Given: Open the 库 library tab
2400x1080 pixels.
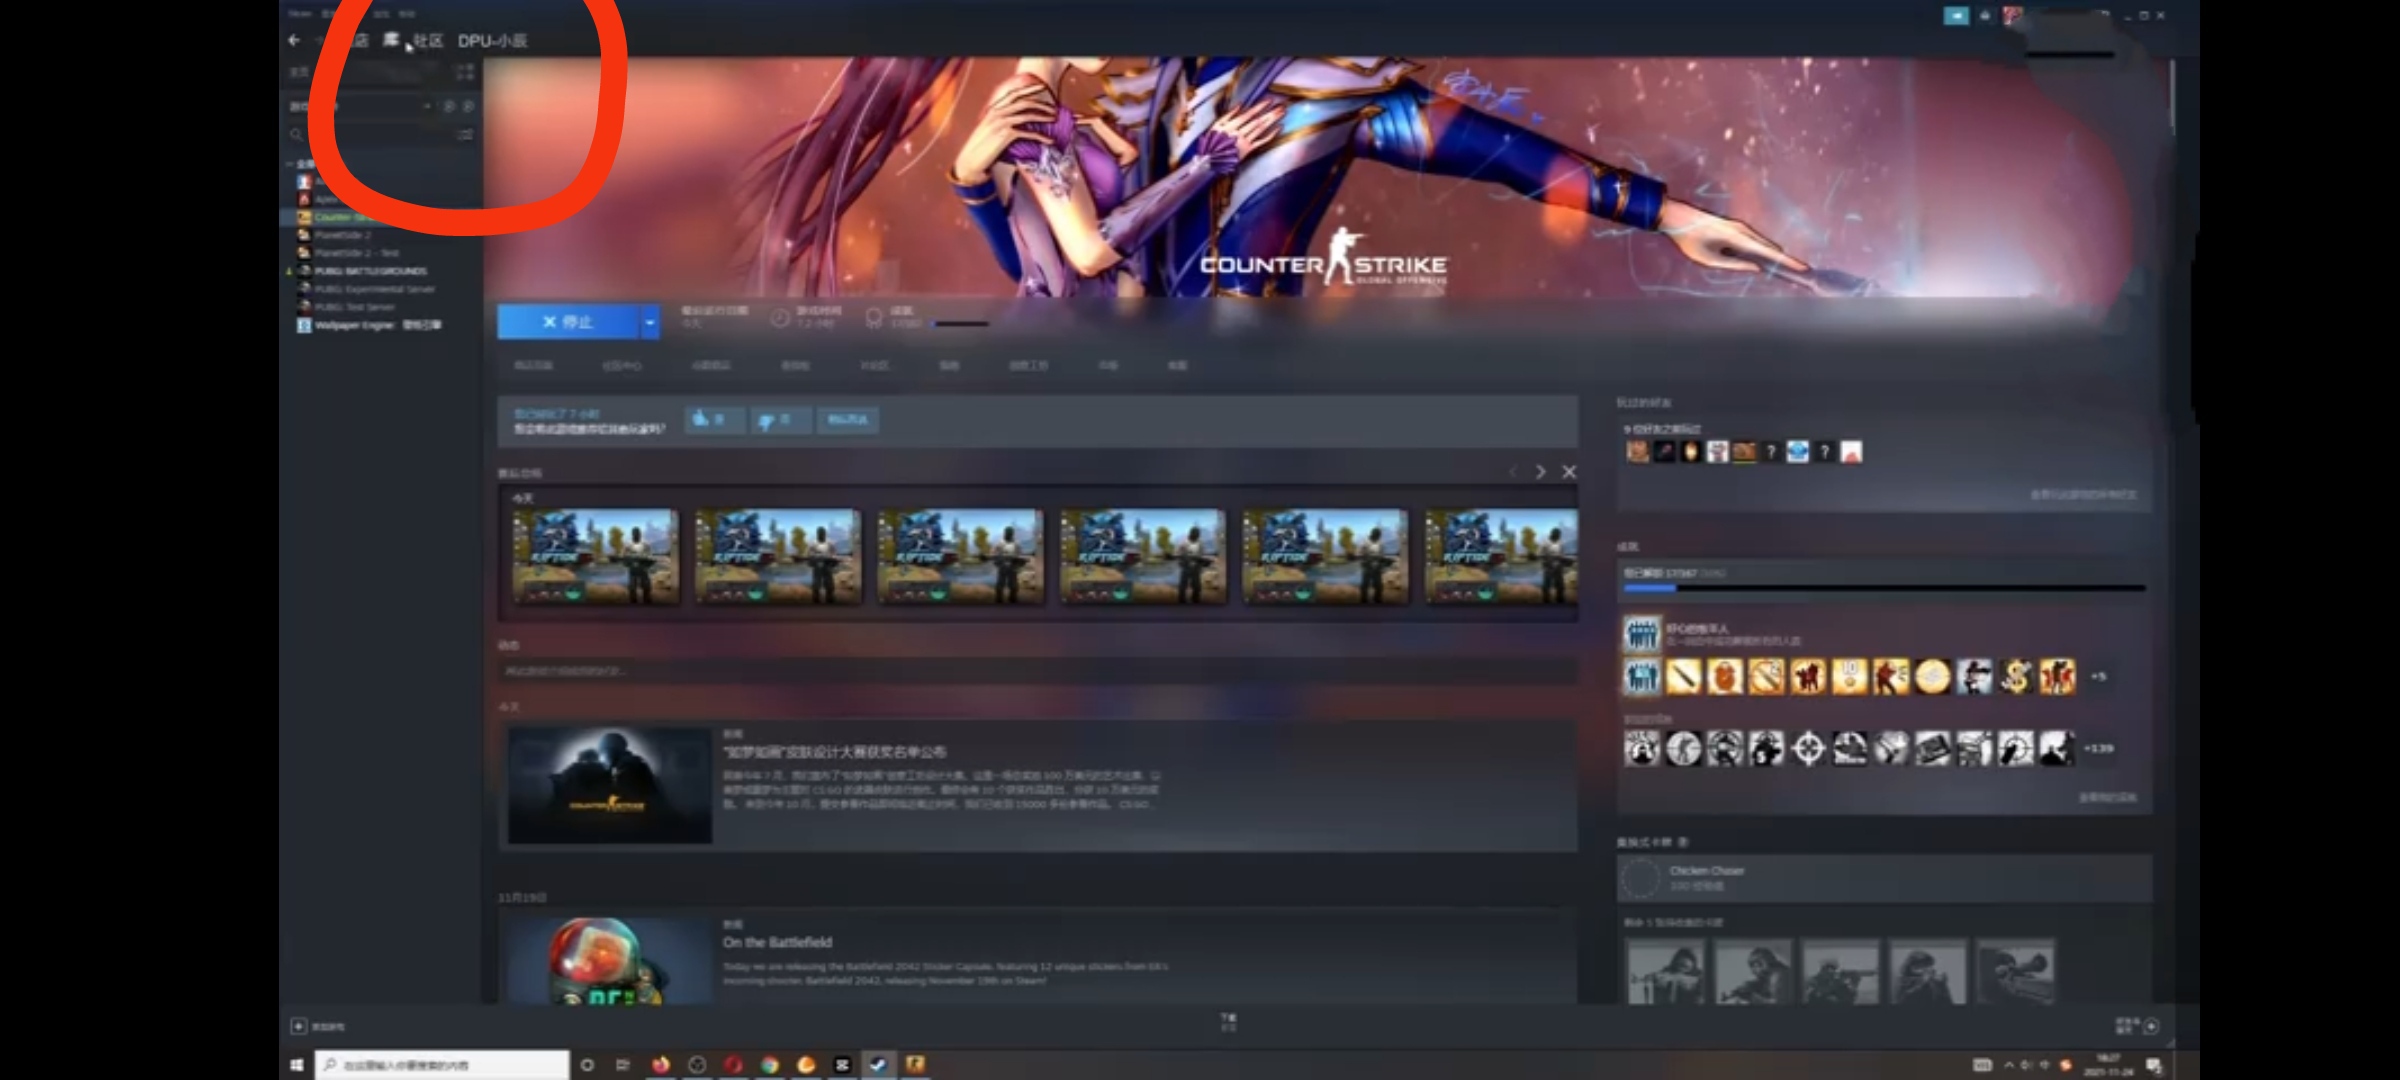Looking at the screenshot, I should click(393, 40).
